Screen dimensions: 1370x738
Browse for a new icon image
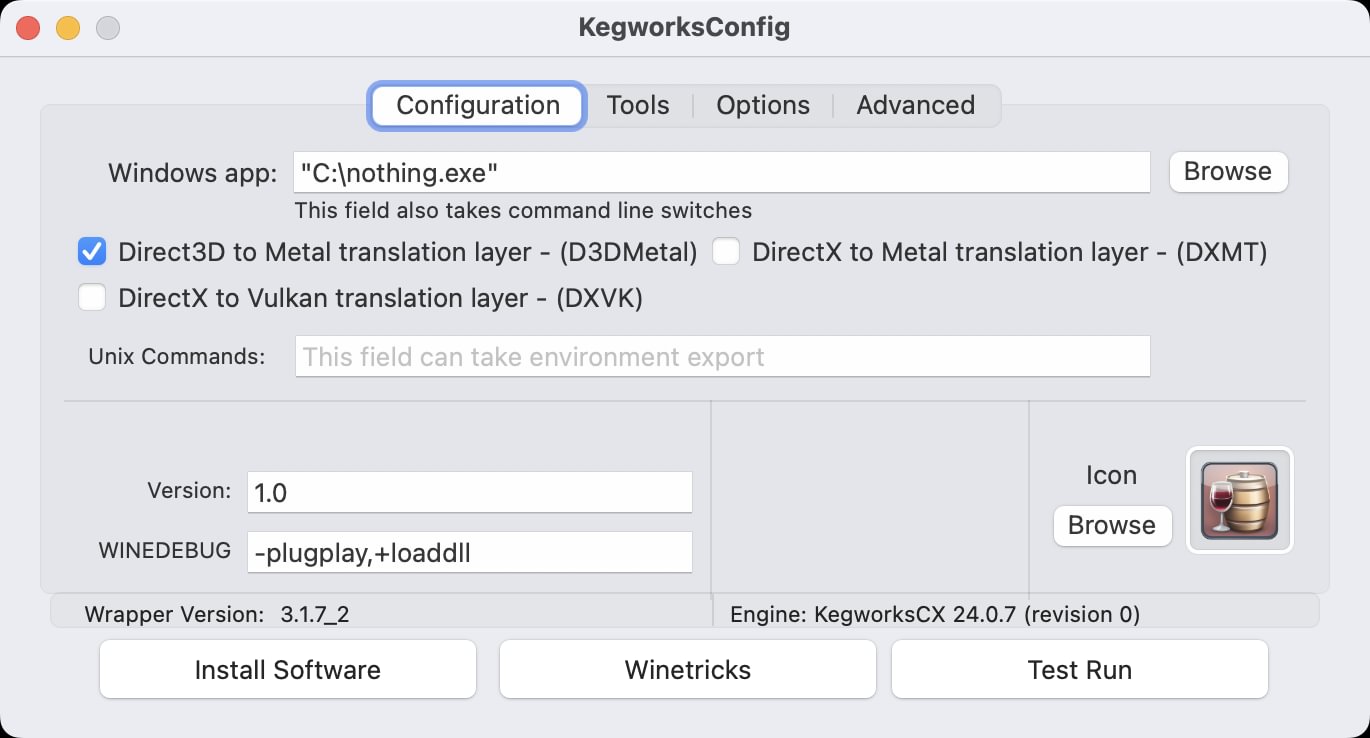[1111, 526]
